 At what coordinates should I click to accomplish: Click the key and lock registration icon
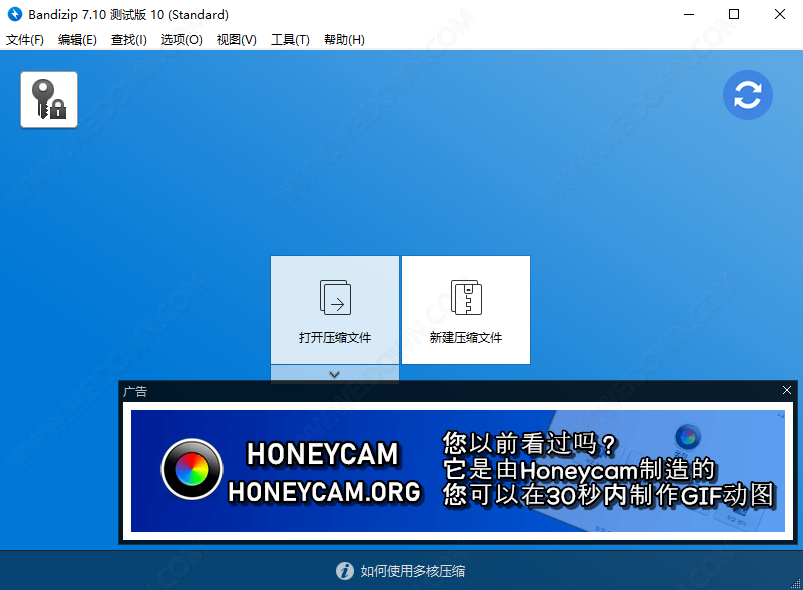[x=49, y=99]
